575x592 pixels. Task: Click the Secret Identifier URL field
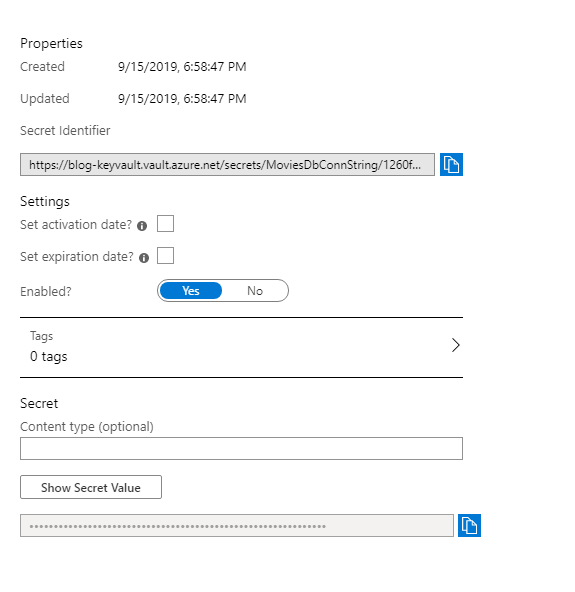pos(227,165)
